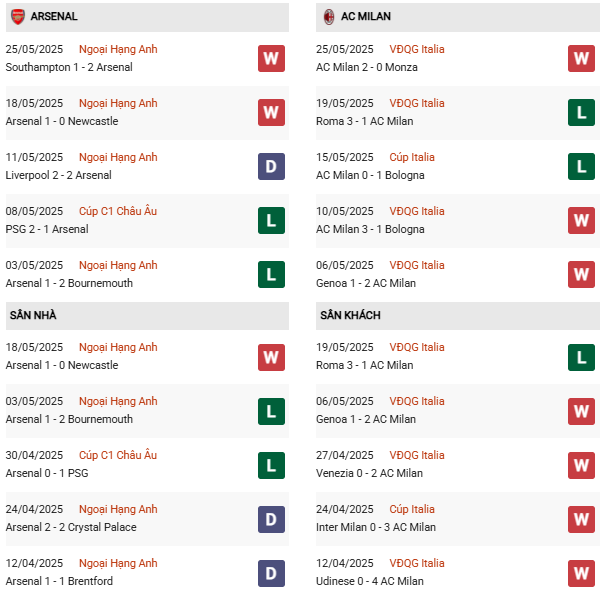
Task: Select the SÂN NHÀ section header
Action: click(33, 315)
